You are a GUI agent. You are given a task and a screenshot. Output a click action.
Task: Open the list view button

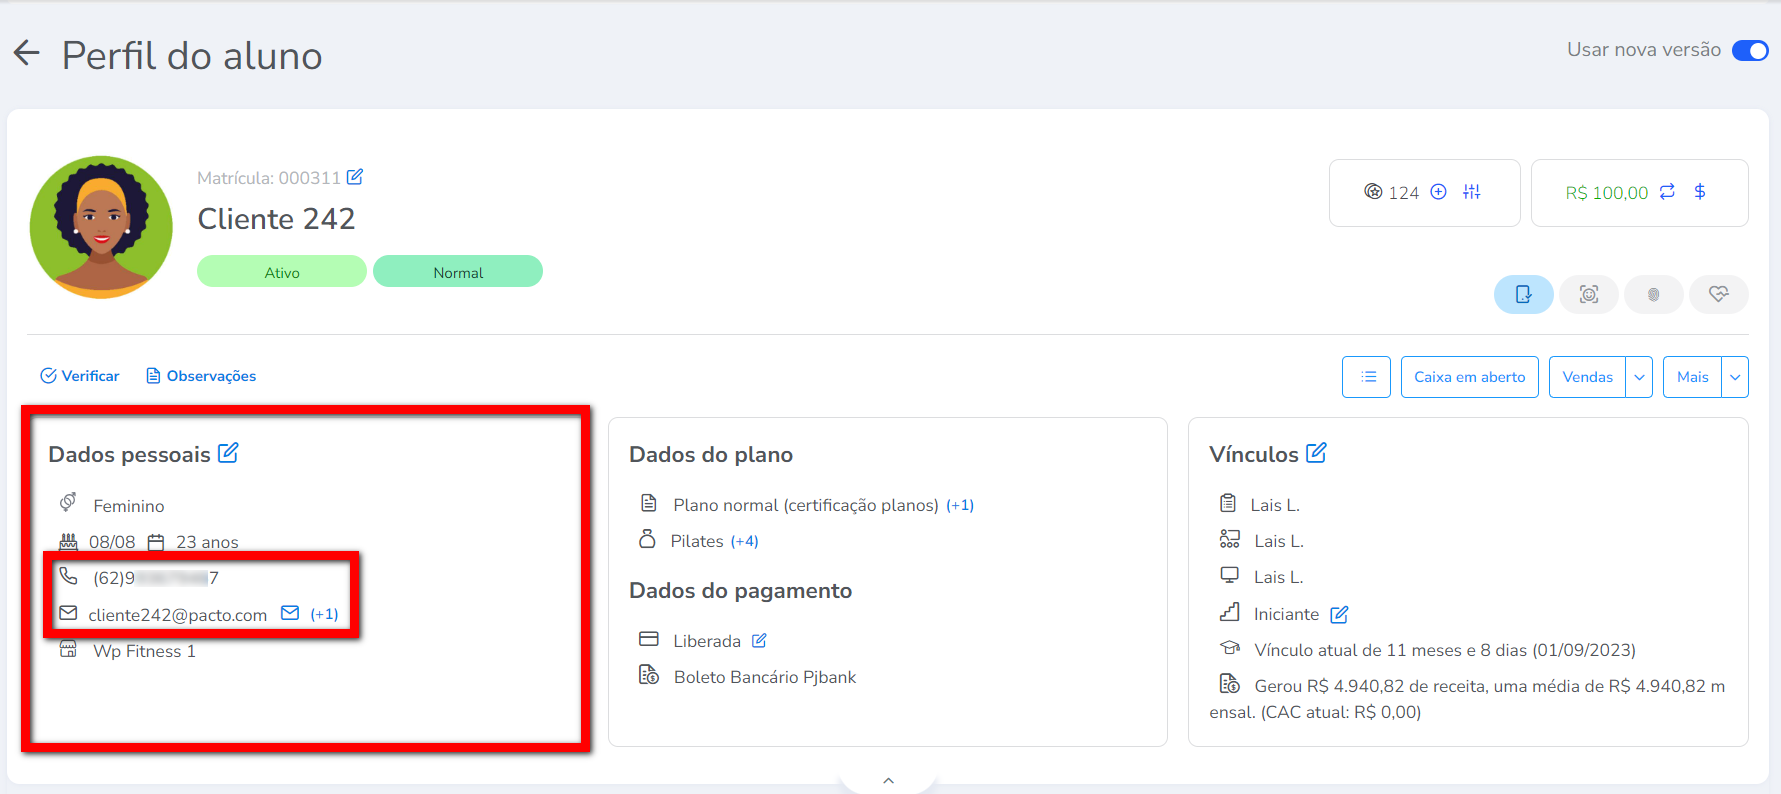[1366, 377]
